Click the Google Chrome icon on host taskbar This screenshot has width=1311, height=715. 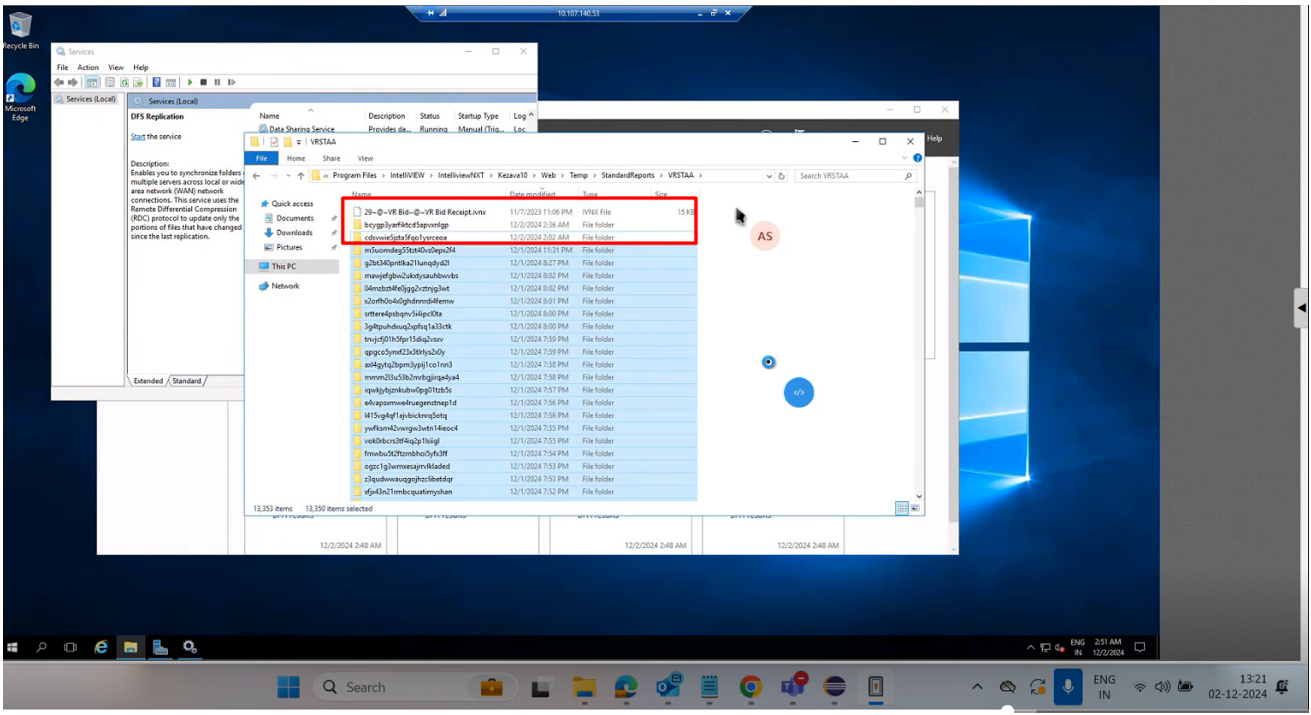(x=750, y=687)
